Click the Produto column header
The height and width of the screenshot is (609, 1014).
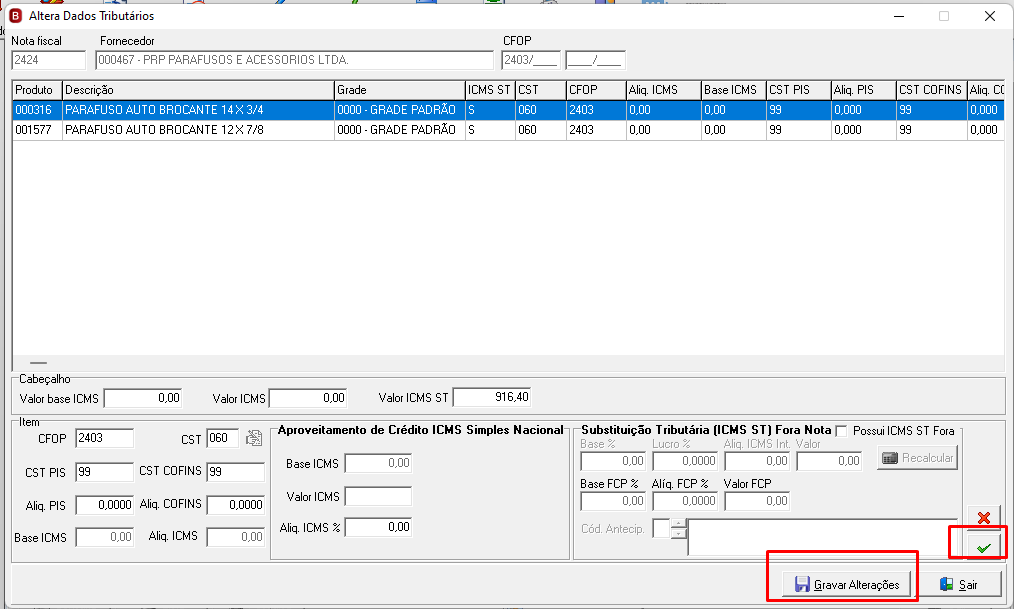click(38, 90)
